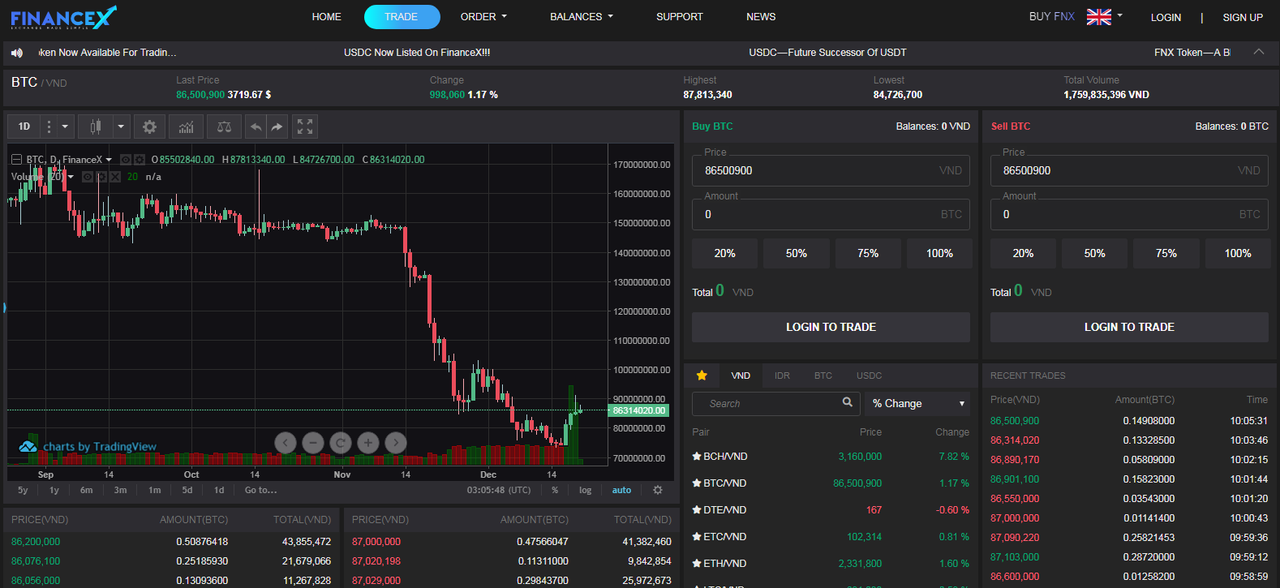Open the interval dropdown arrow
1280x588 pixels.
click(66, 127)
